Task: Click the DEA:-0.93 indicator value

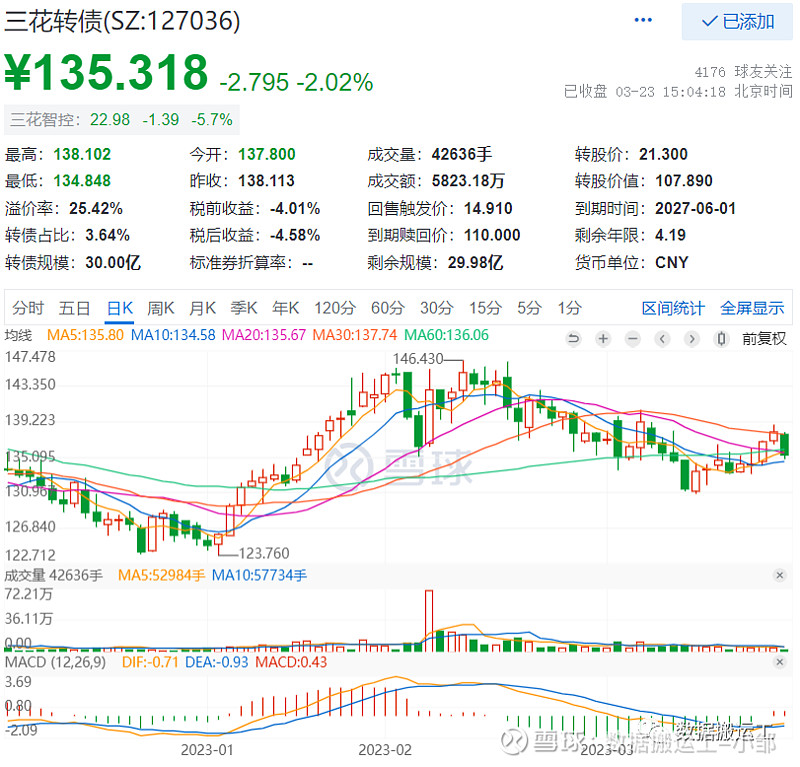Action: 216,662
